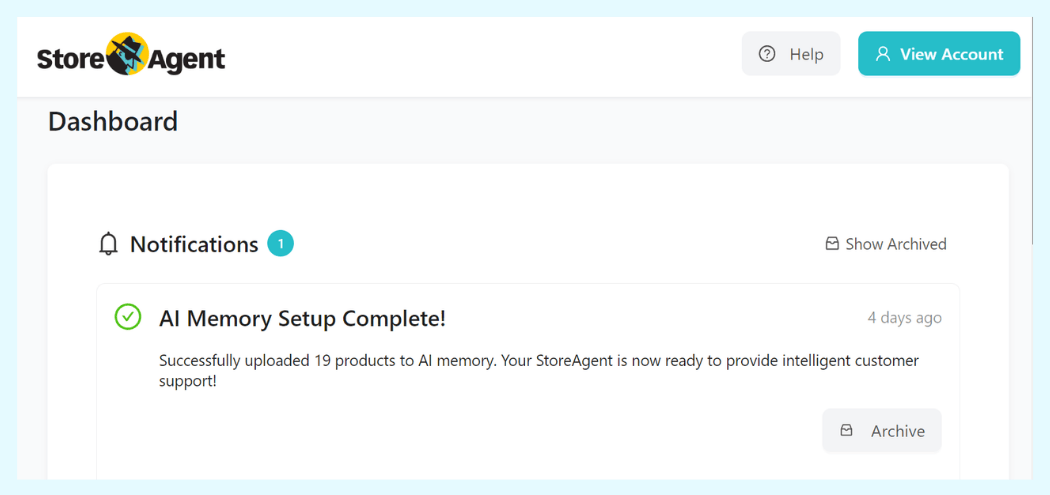Click the question mark Help icon
The width and height of the screenshot is (1050, 495).
(767, 54)
